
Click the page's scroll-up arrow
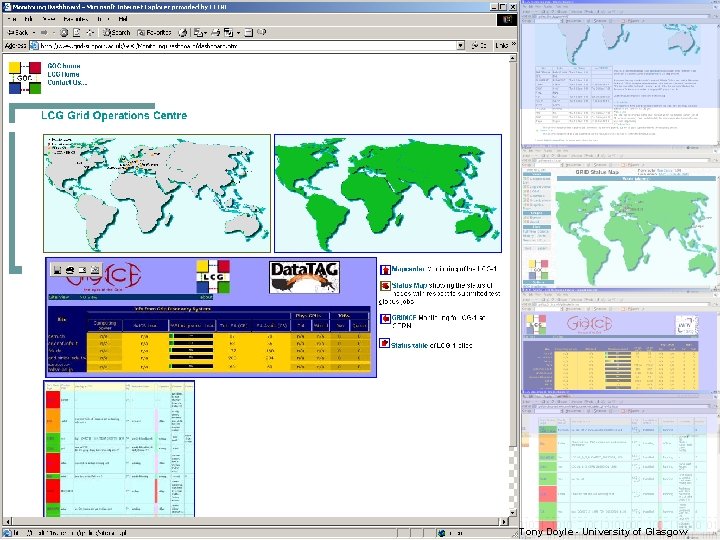pyautogui.click(x=513, y=58)
